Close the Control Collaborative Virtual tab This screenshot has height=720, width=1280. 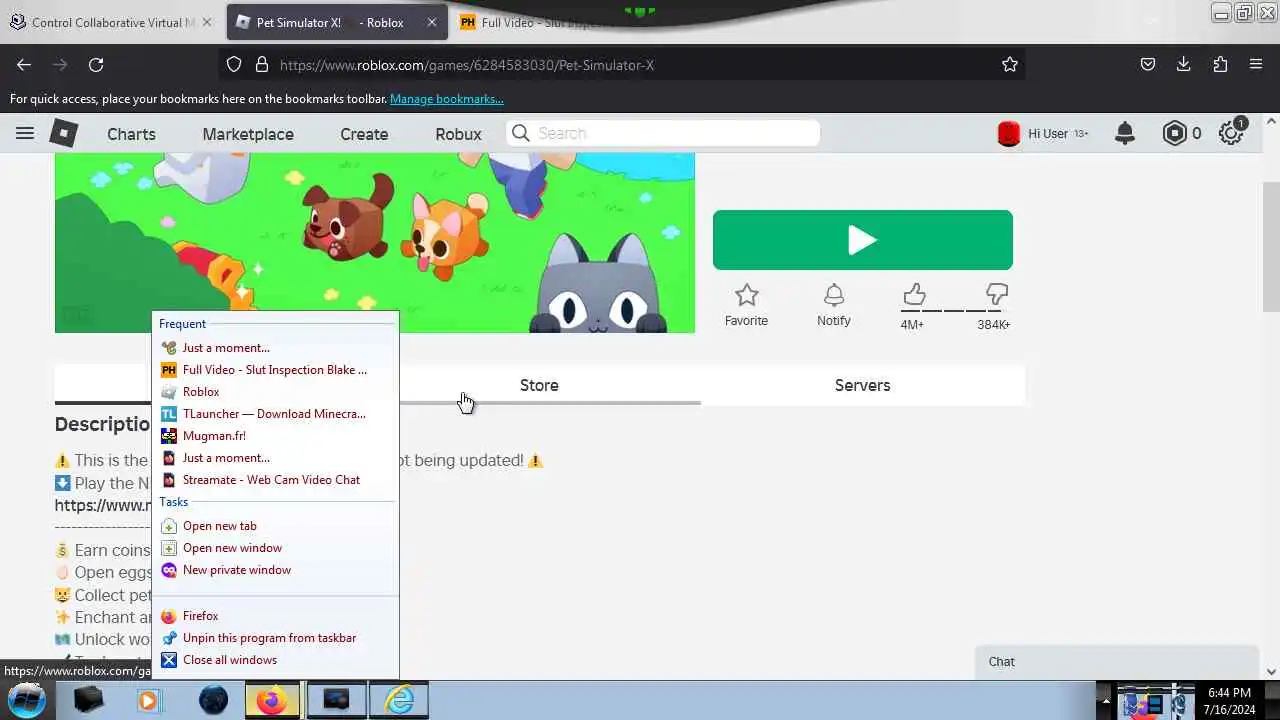(x=208, y=22)
